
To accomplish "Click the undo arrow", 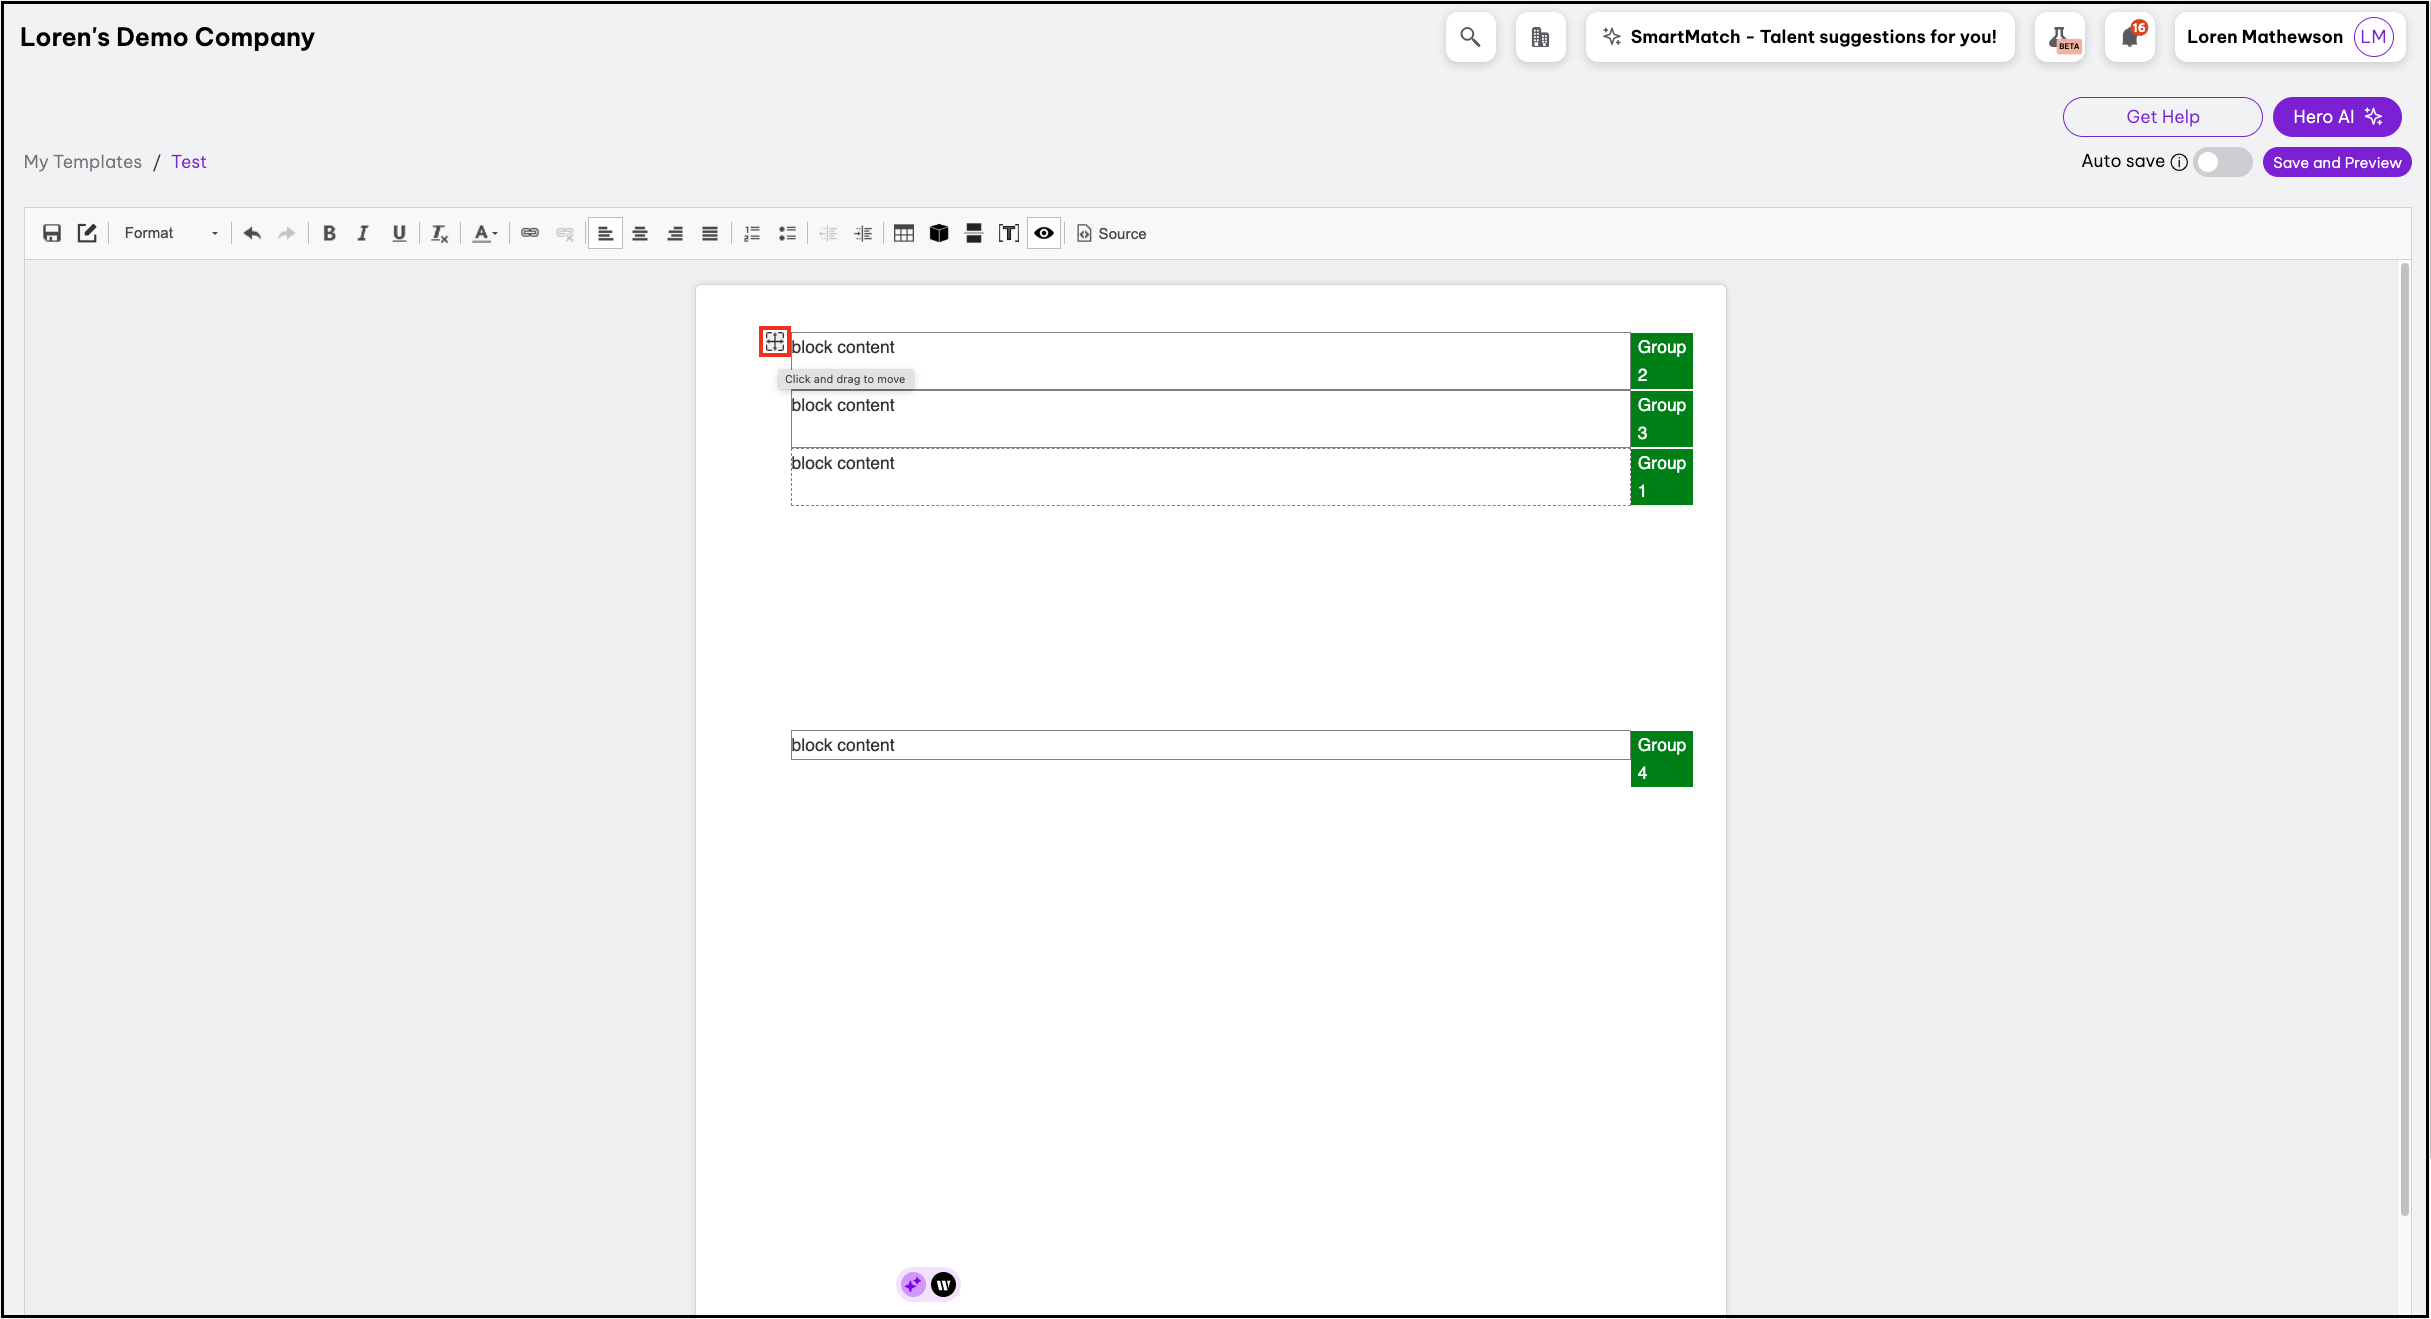I will tap(252, 233).
